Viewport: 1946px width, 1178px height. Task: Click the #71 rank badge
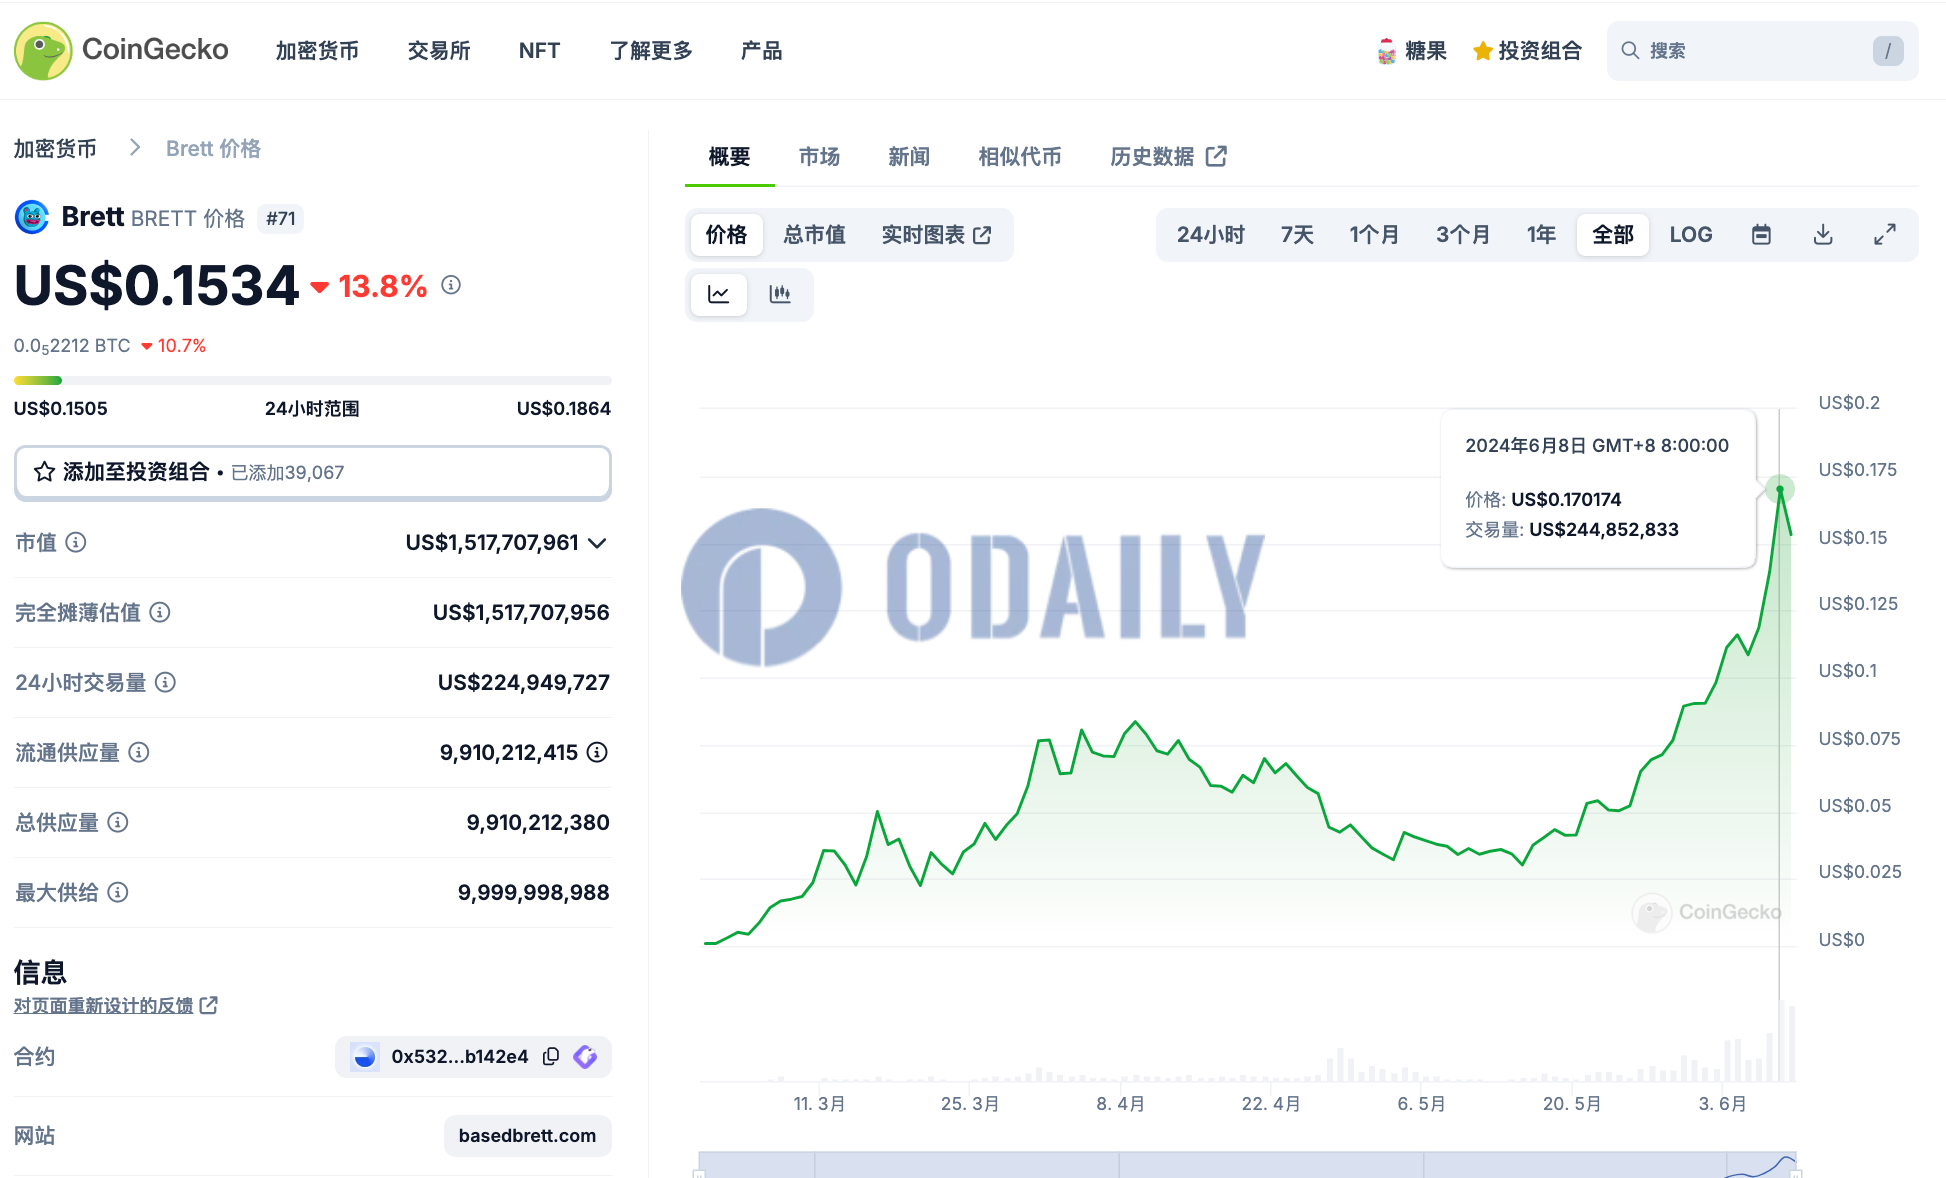281,218
